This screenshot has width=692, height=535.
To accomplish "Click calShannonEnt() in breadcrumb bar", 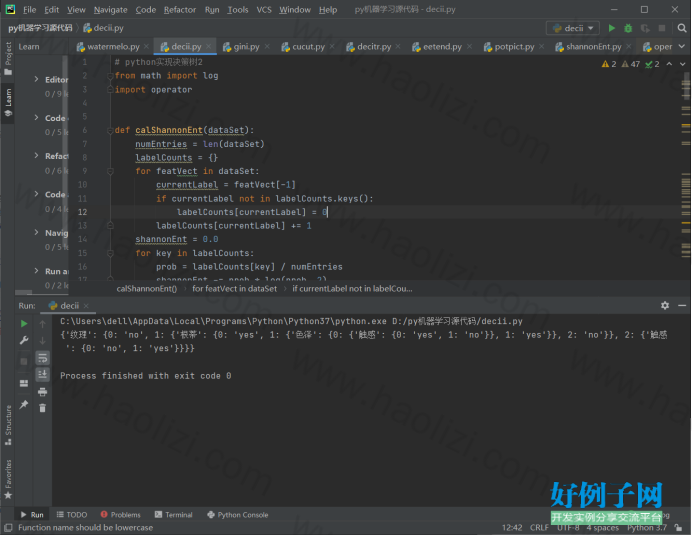I will (147, 289).
